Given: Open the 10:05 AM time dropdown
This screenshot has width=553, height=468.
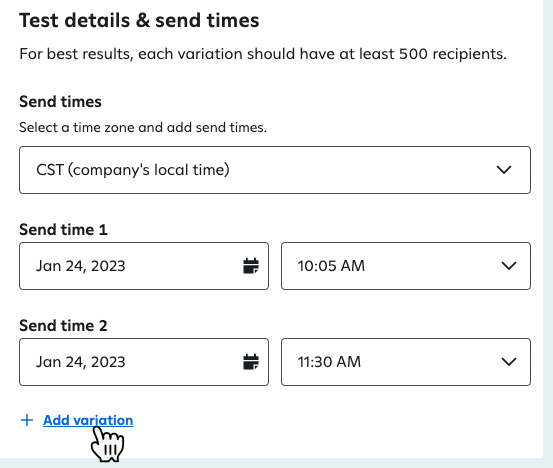Looking at the screenshot, I should (x=406, y=266).
